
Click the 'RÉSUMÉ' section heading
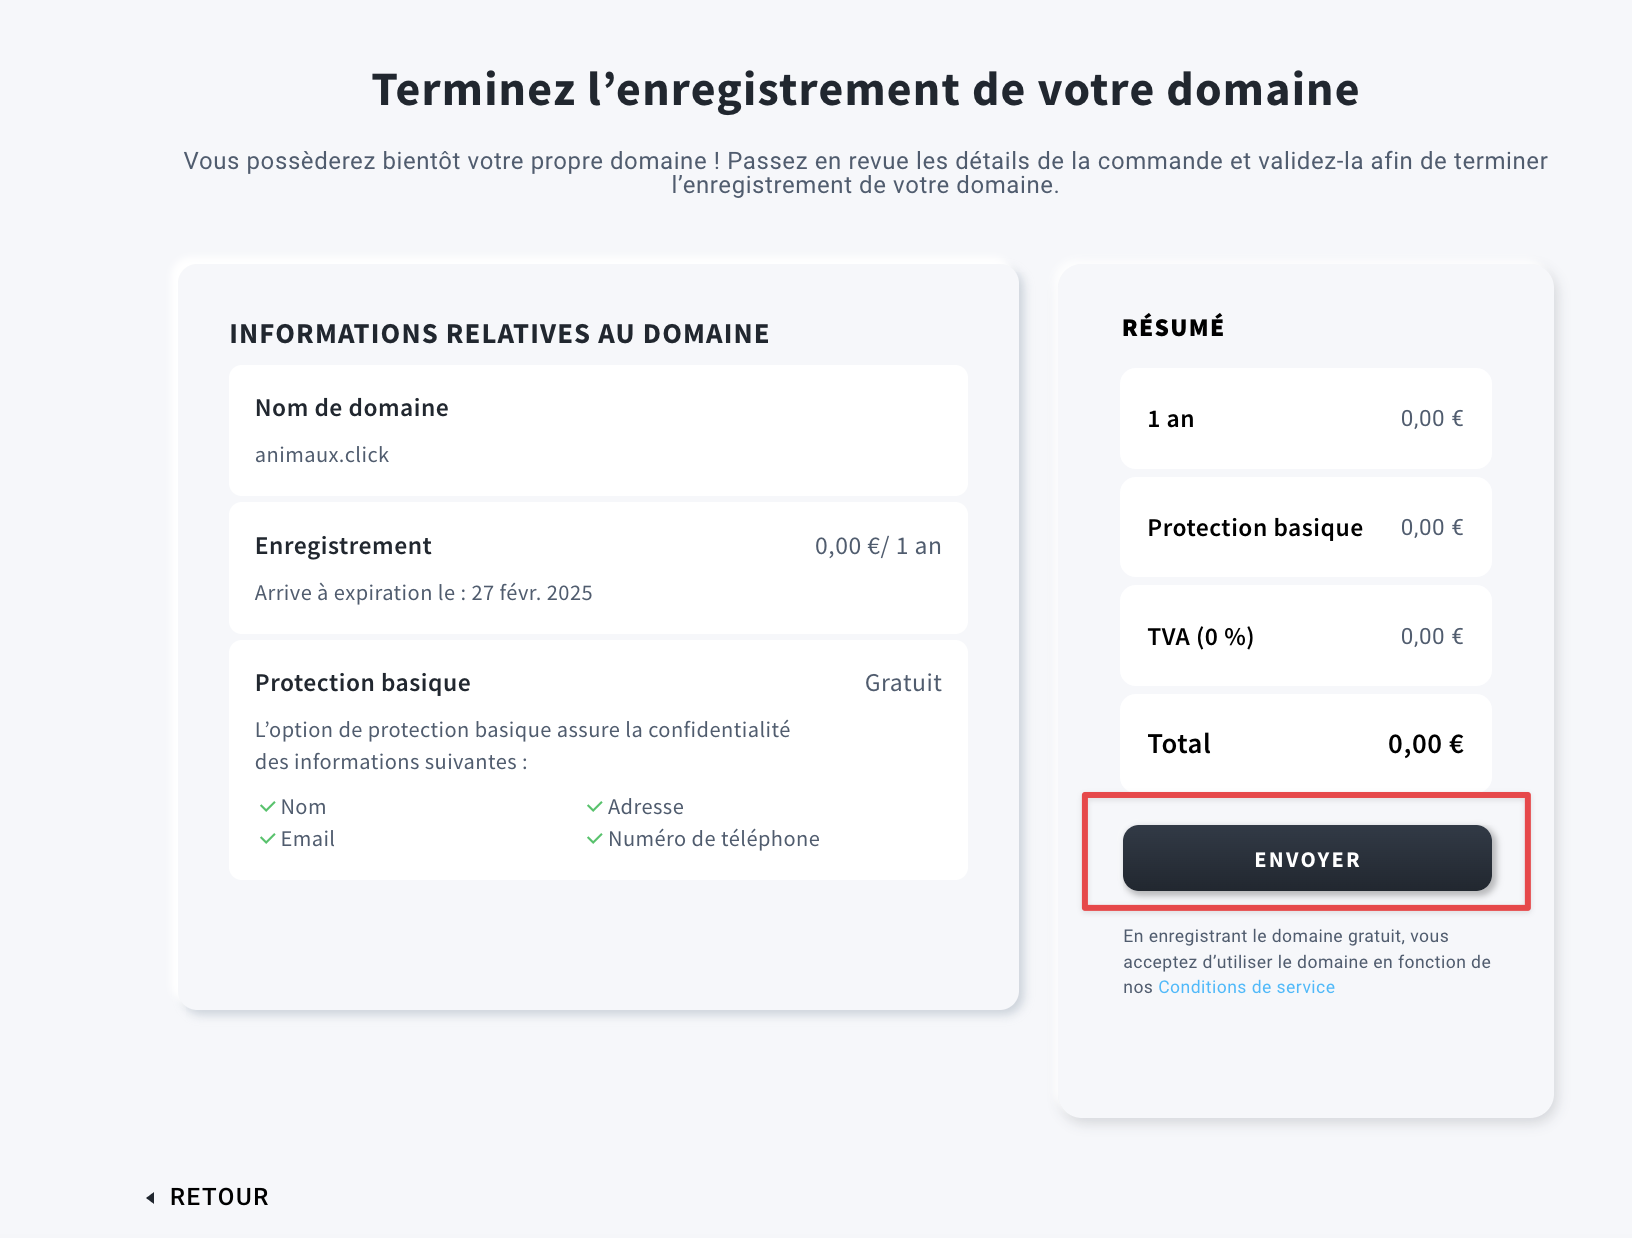pyautogui.click(x=1173, y=327)
